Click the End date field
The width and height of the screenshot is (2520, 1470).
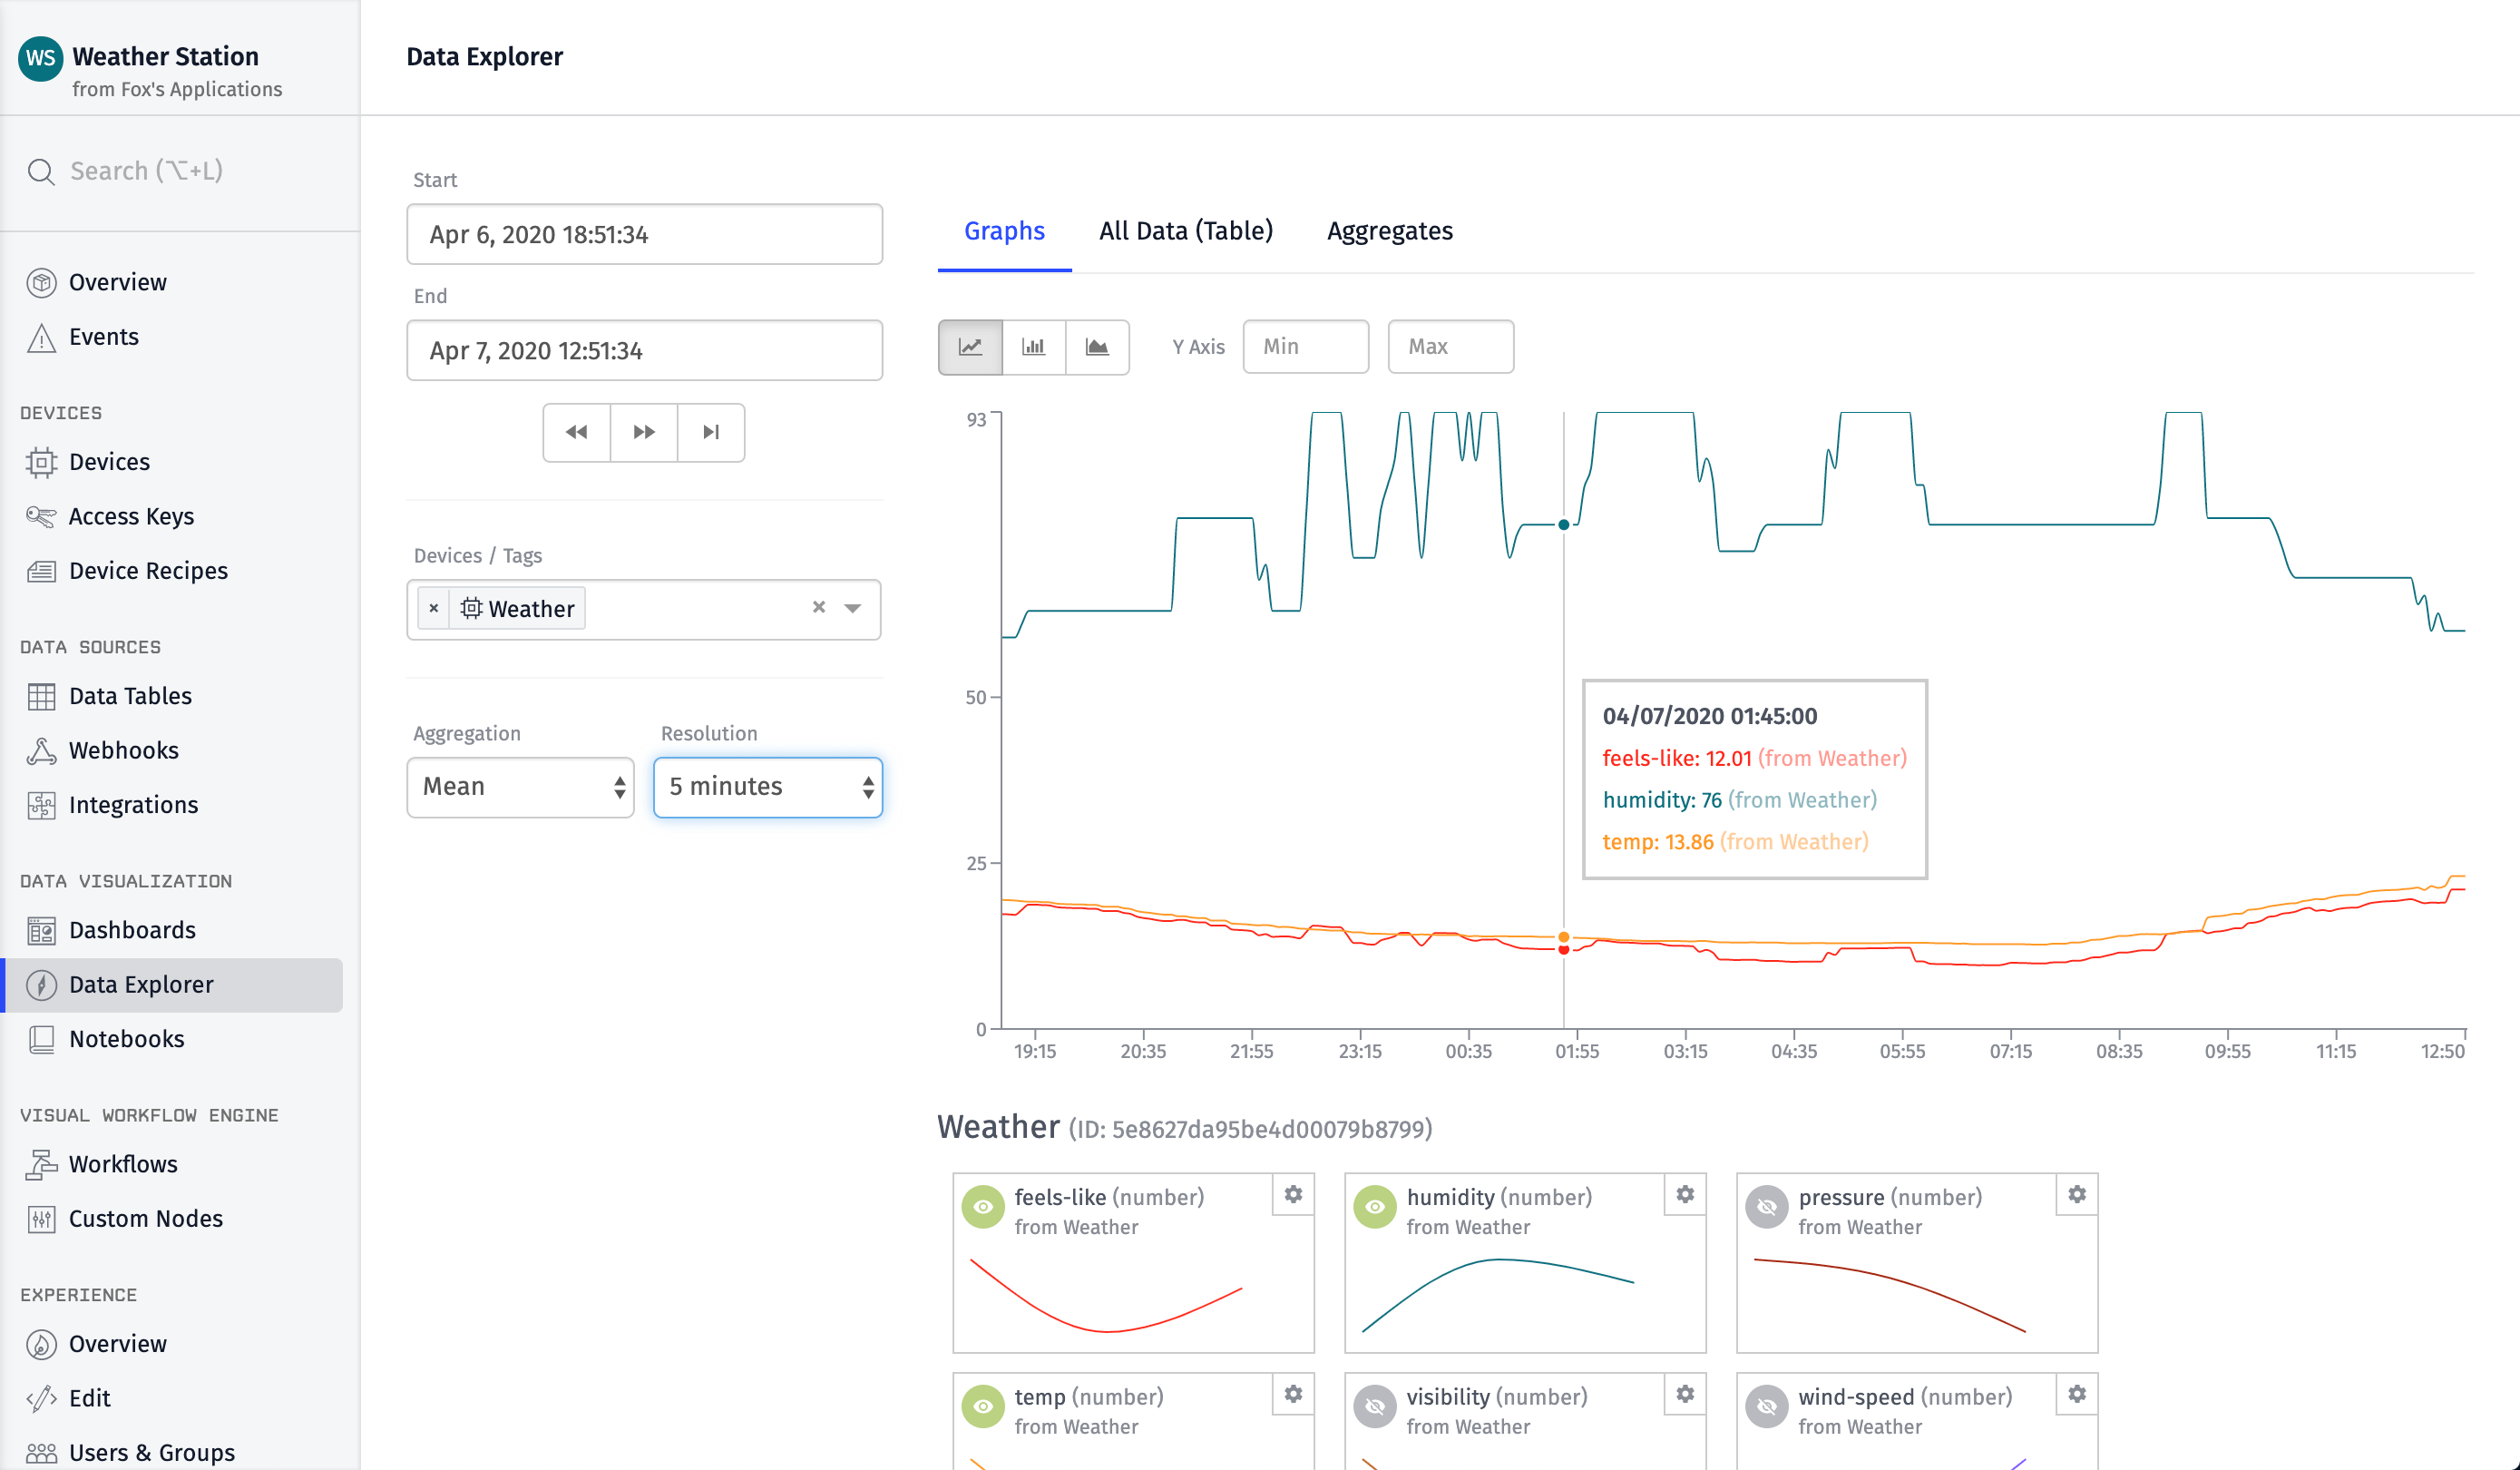[644, 351]
